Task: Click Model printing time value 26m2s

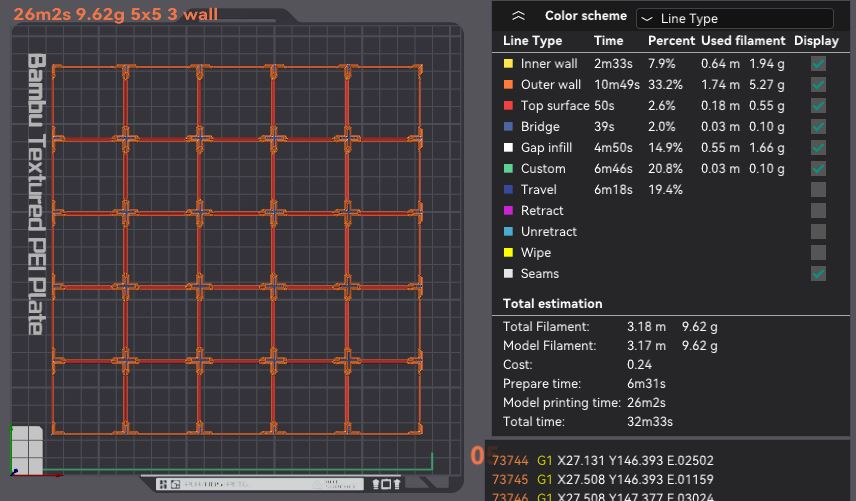Action: [646, 403]
